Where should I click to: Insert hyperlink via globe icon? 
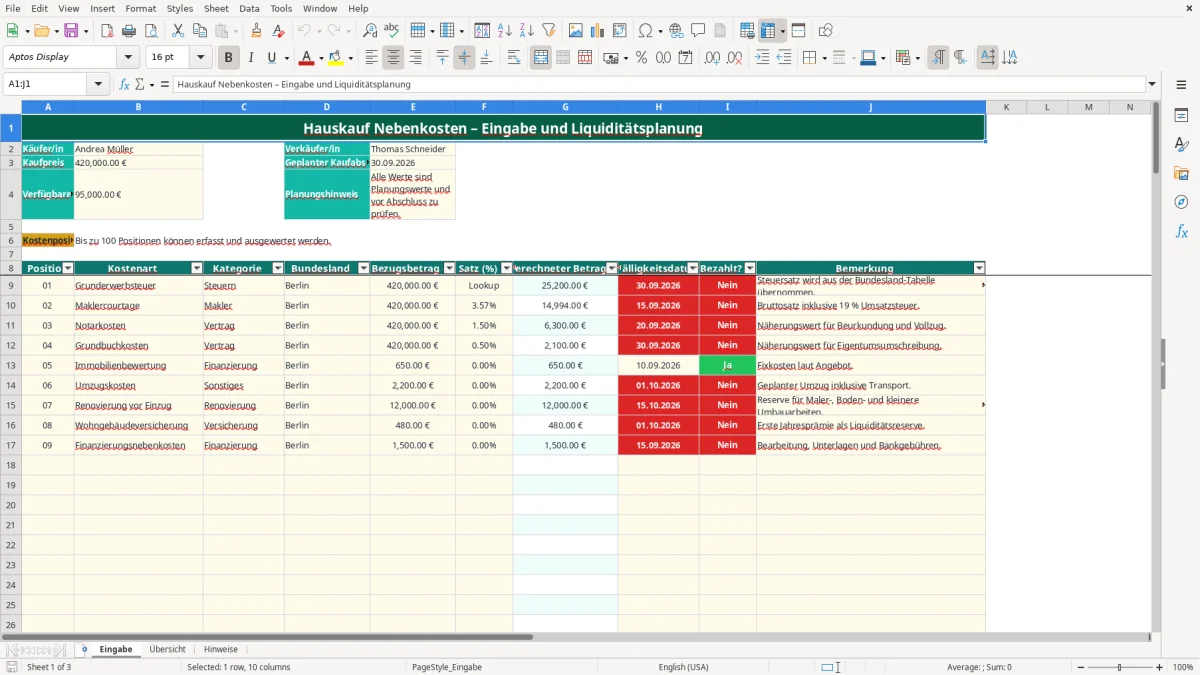pyautogui.click(x=676, y=31)
